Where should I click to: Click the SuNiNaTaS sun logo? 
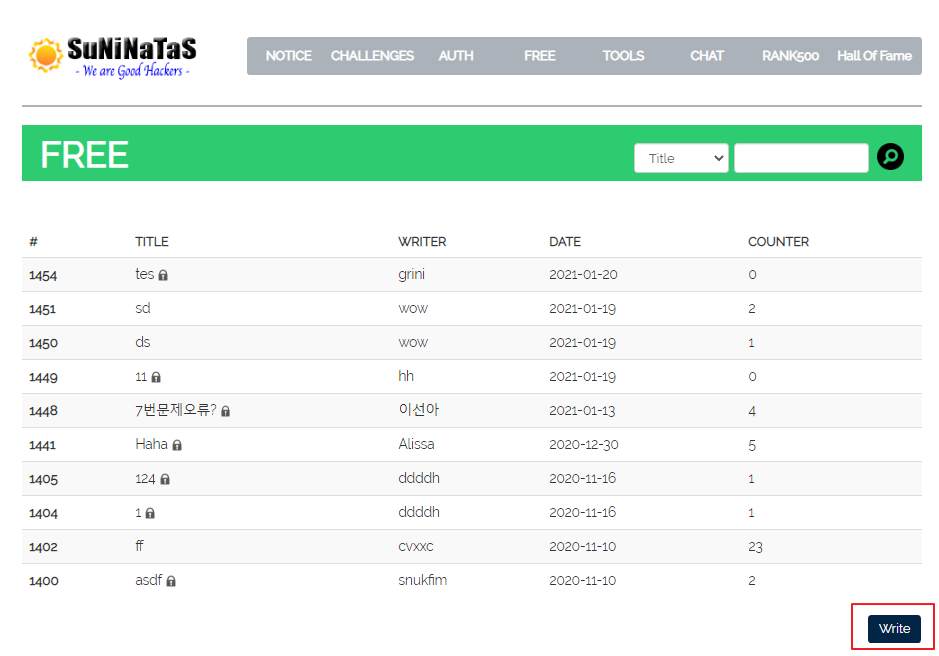pos(46,56)
